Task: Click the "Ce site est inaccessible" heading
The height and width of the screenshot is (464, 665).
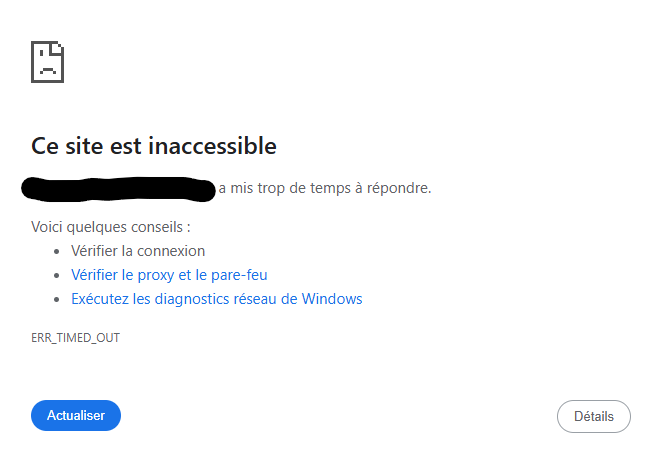Action: pyautogui.click(x=154, y=146)
